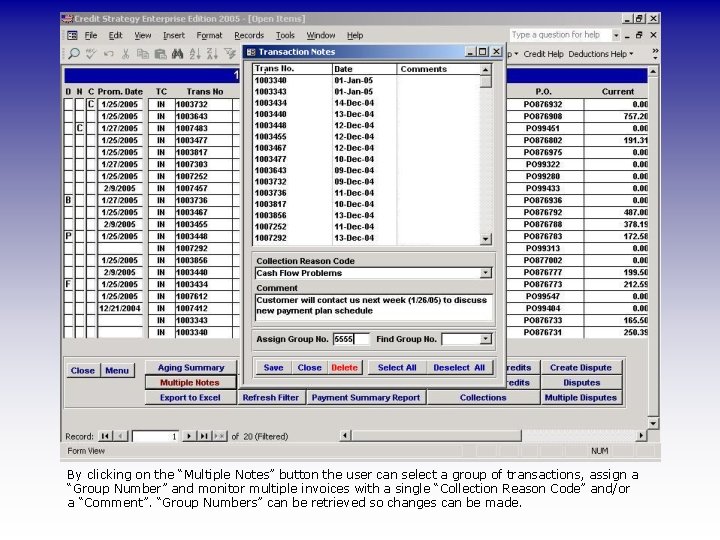The image size is (720, 540).
Task: Click the Comment text box
Action: 374,307
